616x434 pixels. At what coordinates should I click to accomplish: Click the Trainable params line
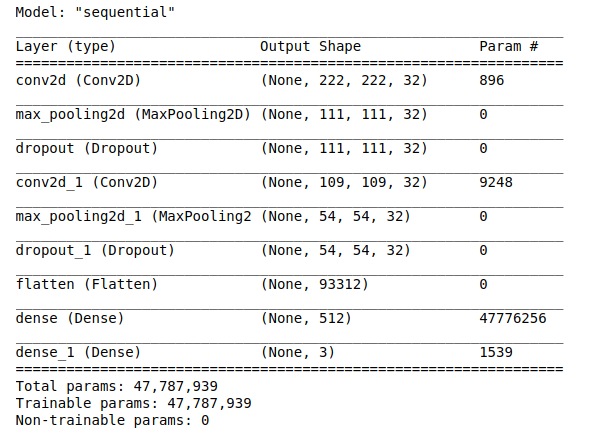133,403
